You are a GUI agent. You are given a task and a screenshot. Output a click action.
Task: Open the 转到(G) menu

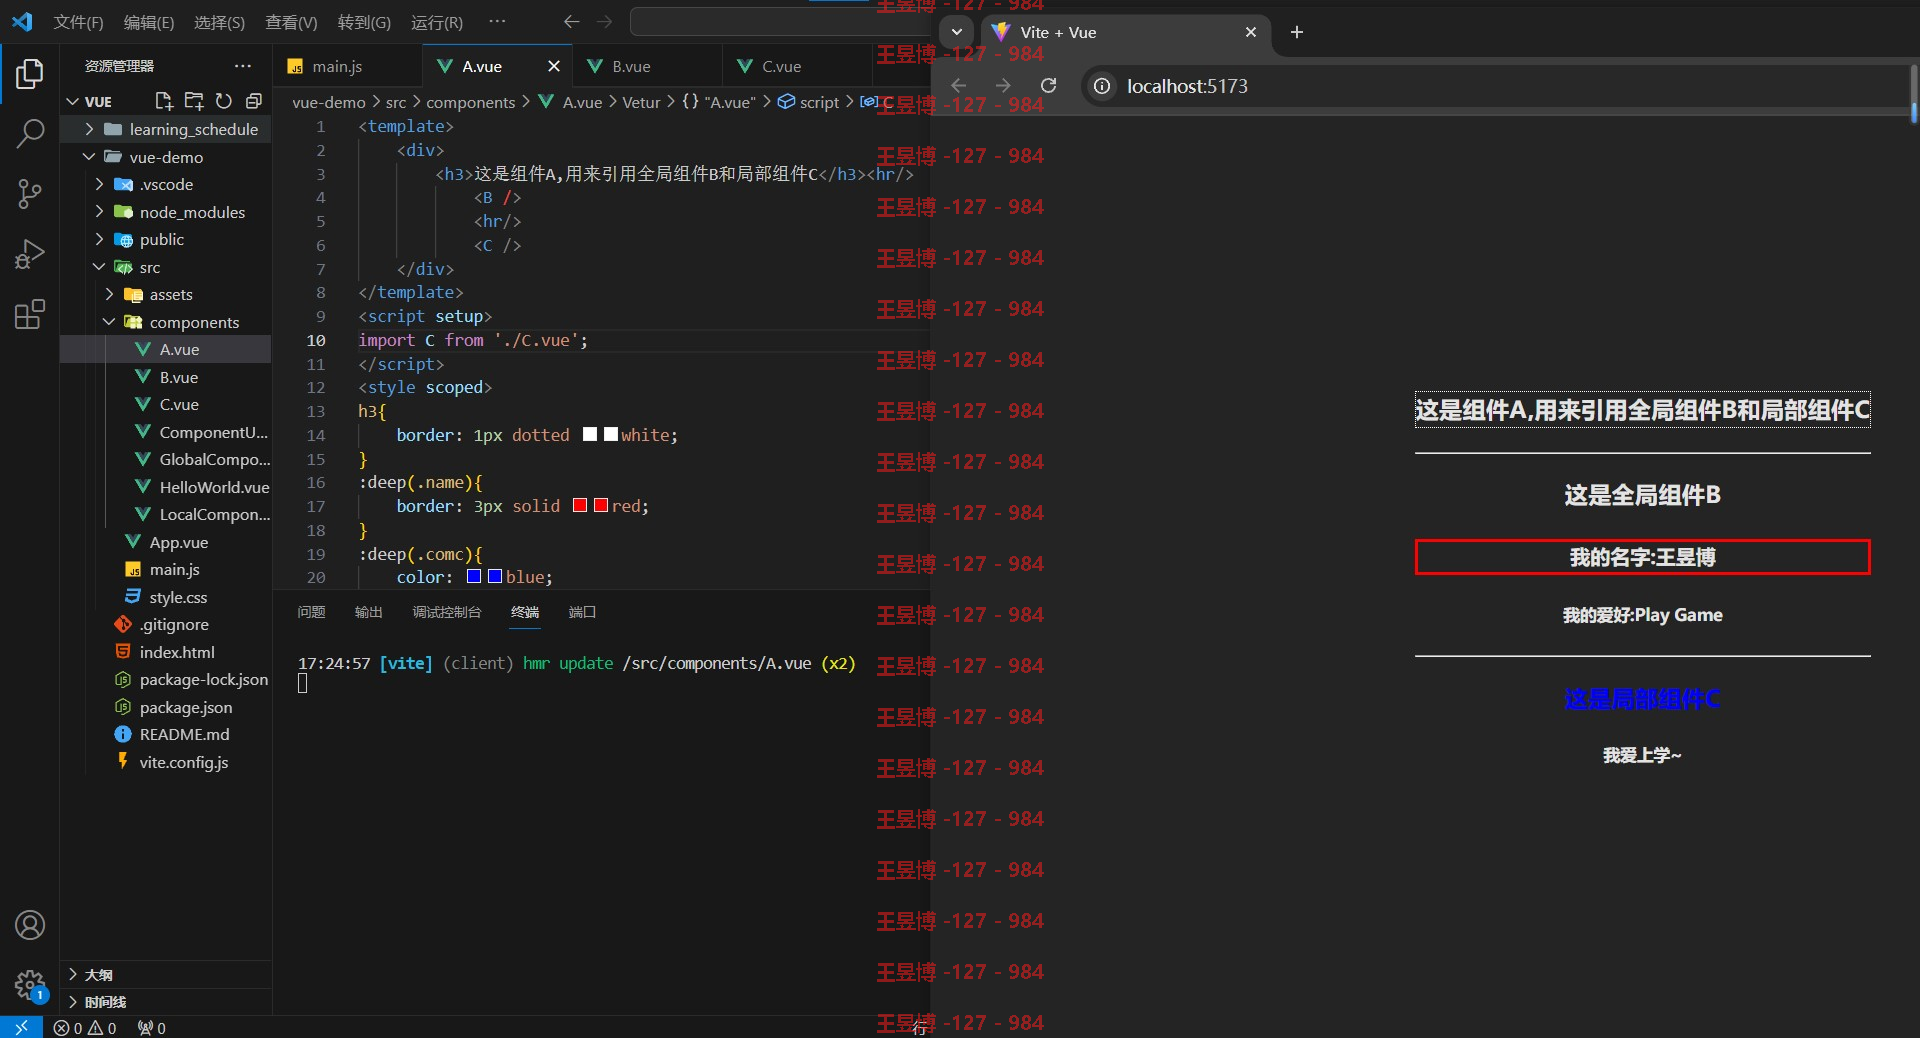pos(364,22)
